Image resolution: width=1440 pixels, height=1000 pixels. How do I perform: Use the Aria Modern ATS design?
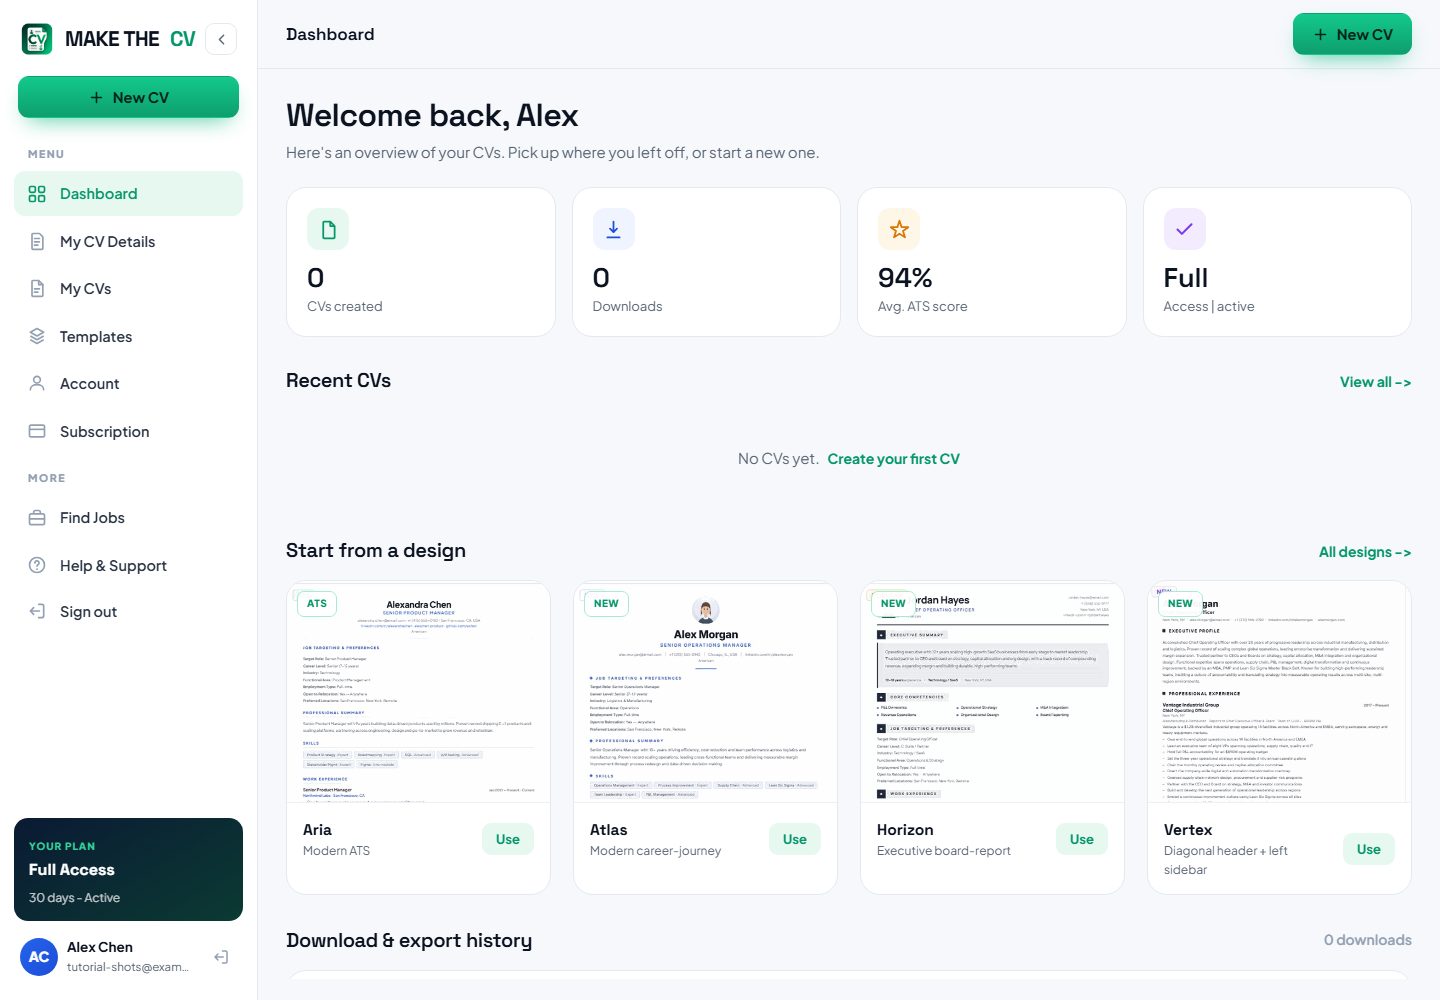click(508, 839)
